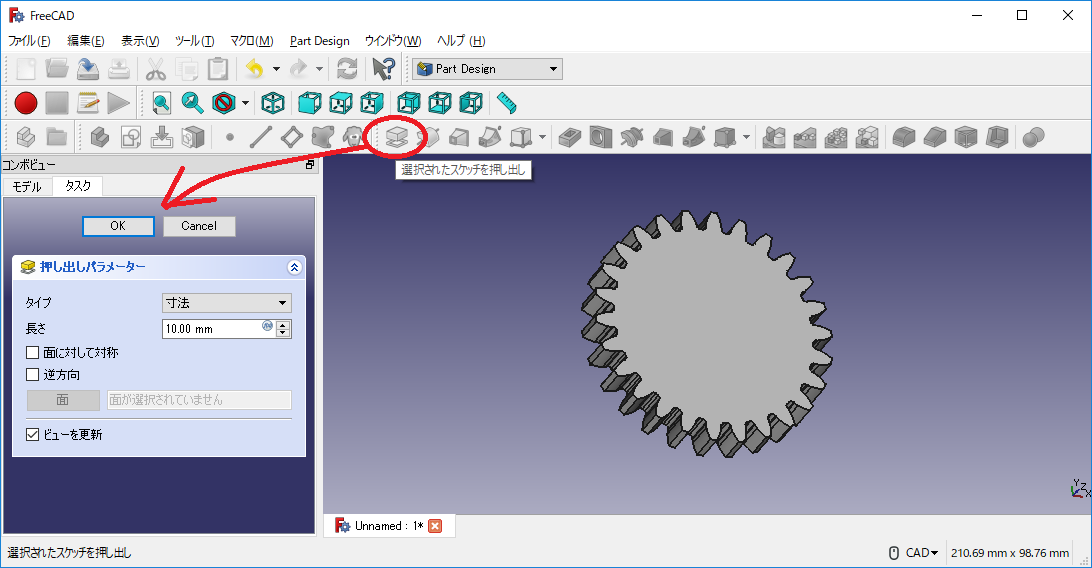
Task: Select the Revolution tool icon
Action: pos(430,137)
